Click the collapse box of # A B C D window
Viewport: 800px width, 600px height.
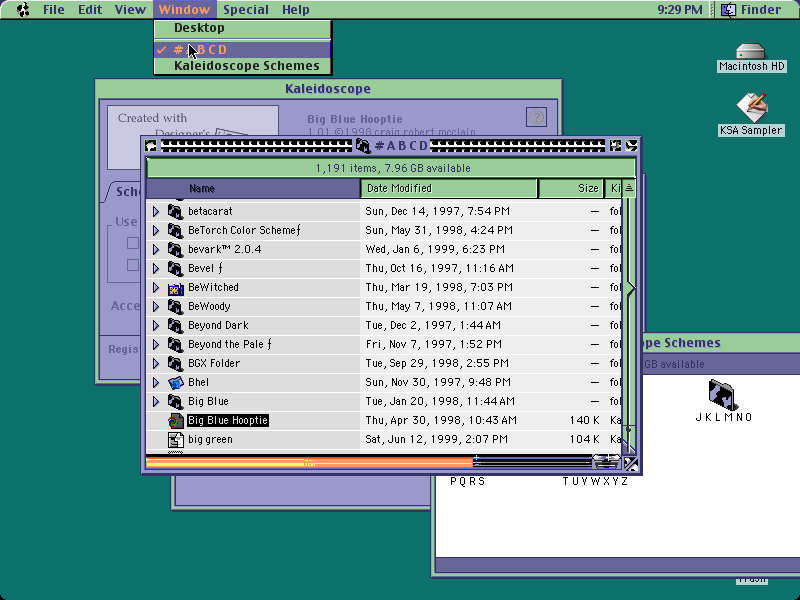(631, 146)
